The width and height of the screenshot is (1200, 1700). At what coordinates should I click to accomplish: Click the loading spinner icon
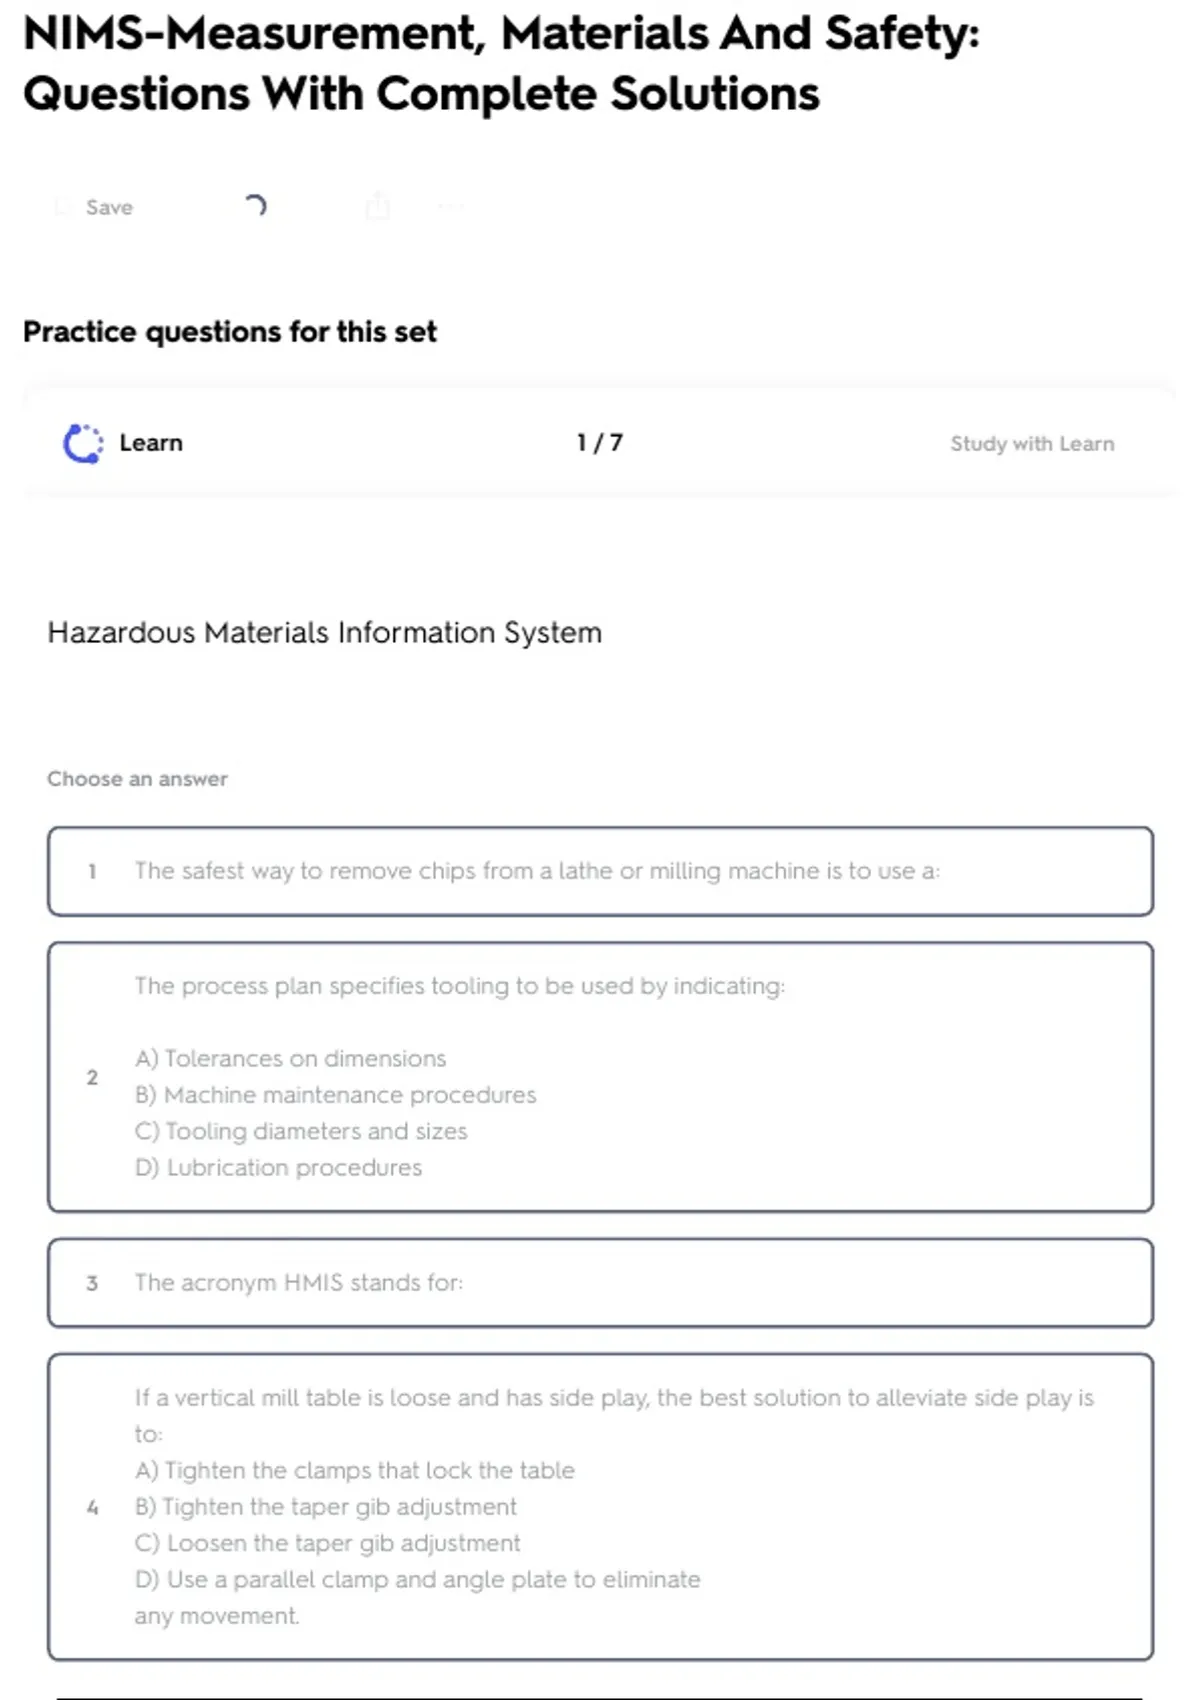(255, 206)
